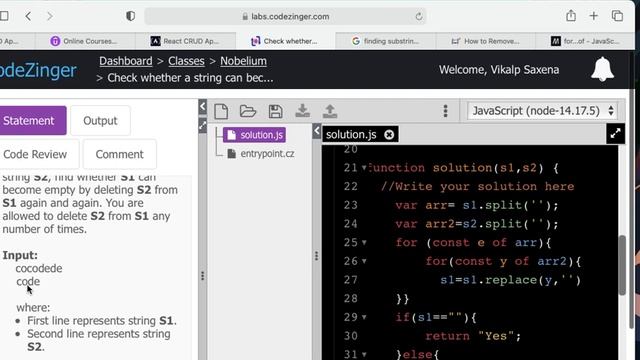Switch to the React CRUD browser tab
Image resolution: width=640 pixels, height=360 pixels.
185,41
